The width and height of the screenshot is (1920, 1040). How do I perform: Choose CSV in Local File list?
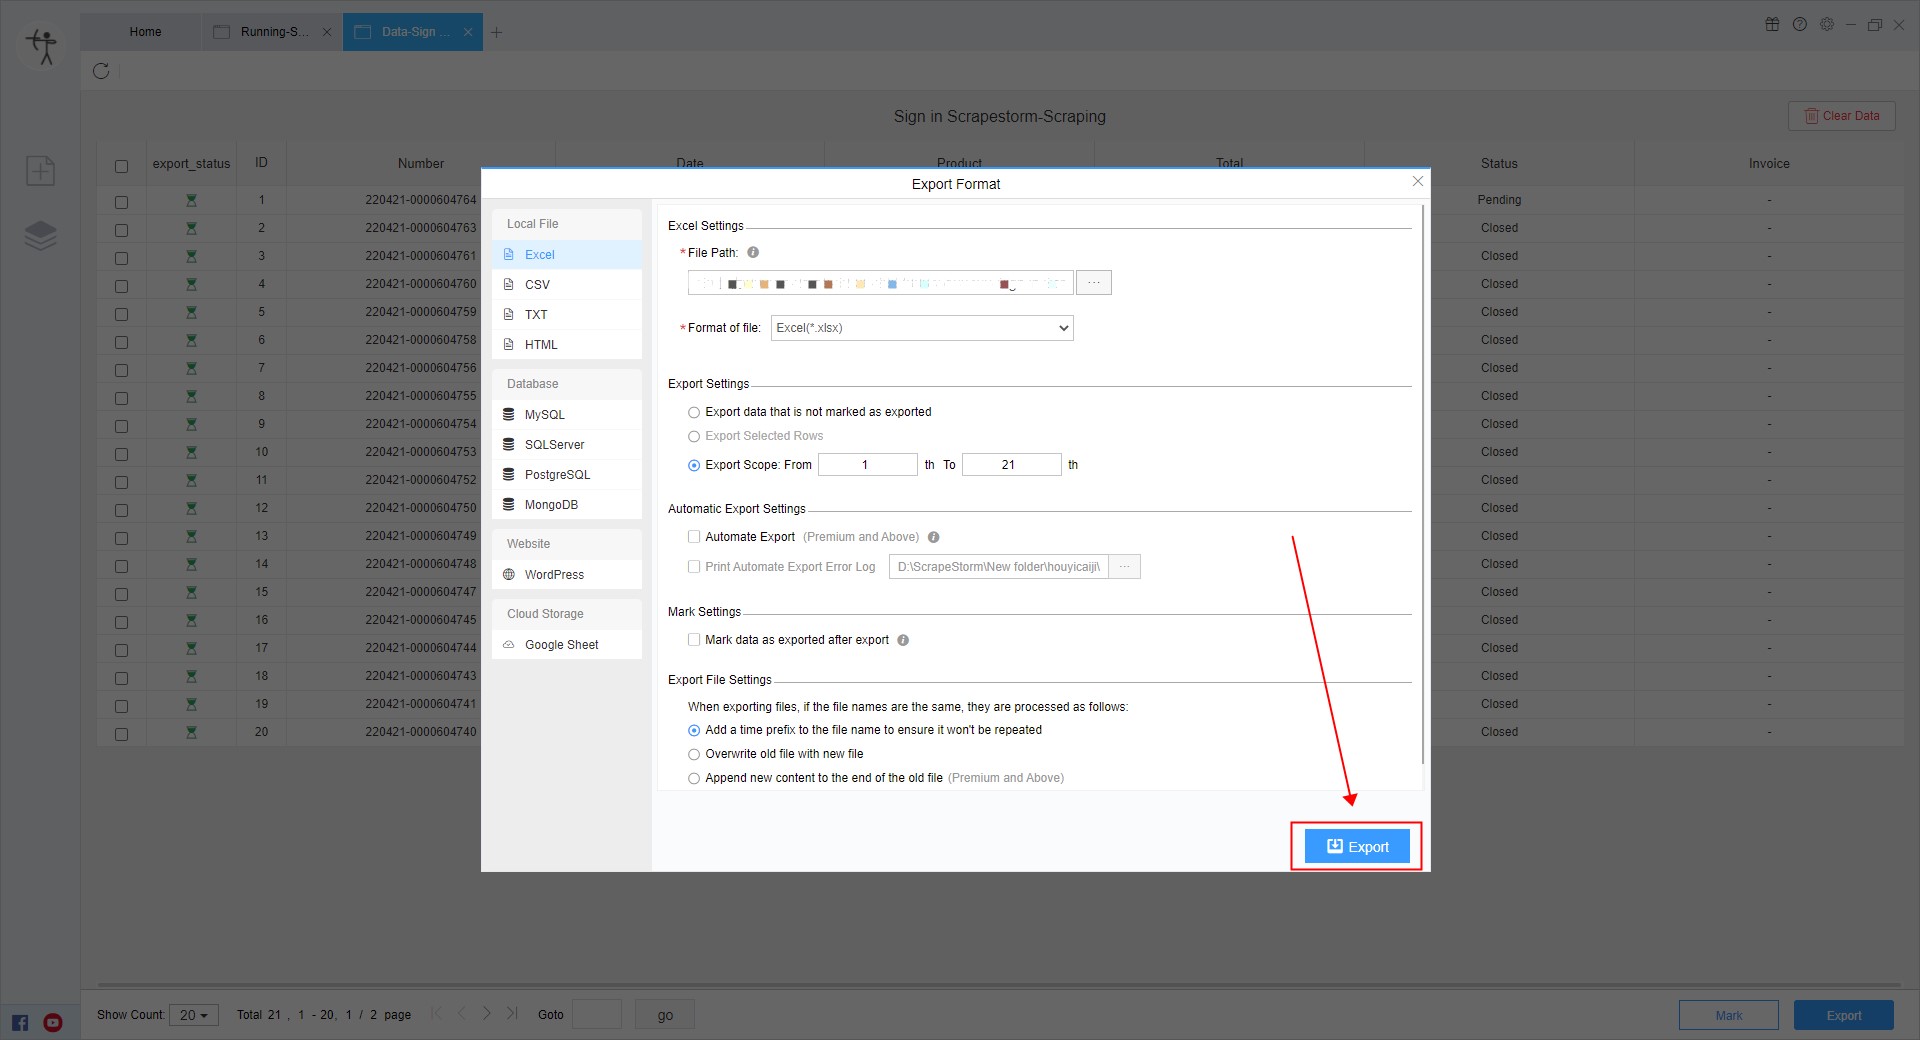pos(538,285)
